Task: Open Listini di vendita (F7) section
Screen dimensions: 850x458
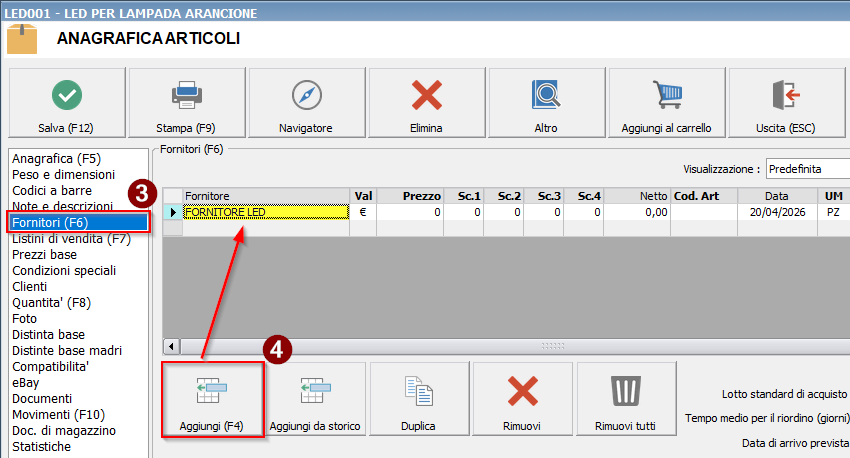Action: (71, 238)
